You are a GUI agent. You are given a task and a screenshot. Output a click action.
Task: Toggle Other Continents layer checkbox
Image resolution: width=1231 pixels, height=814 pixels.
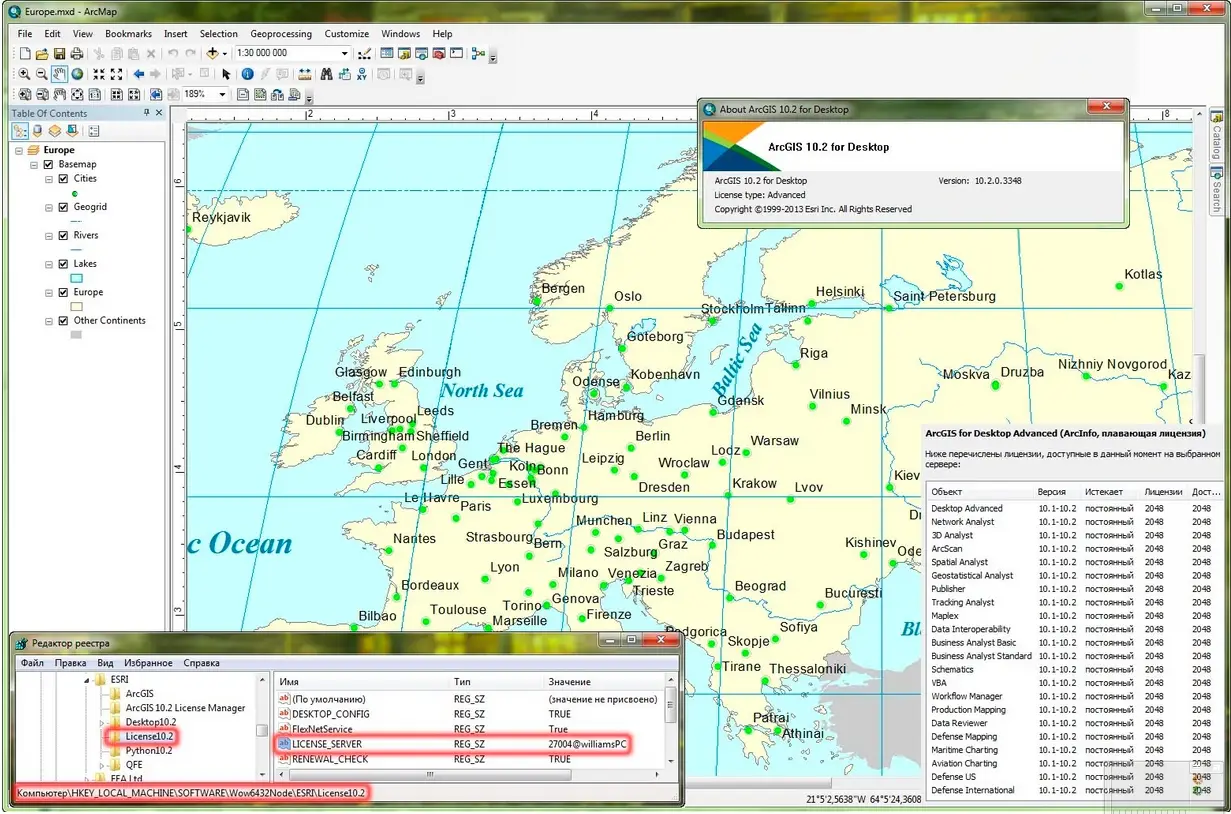coord(64,321)
